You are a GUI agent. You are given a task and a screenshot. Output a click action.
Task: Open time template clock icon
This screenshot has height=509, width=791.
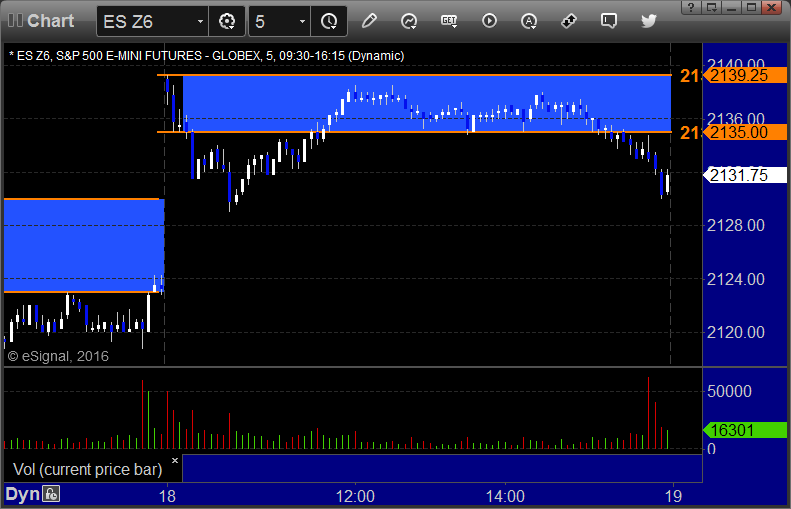(329, 21)
